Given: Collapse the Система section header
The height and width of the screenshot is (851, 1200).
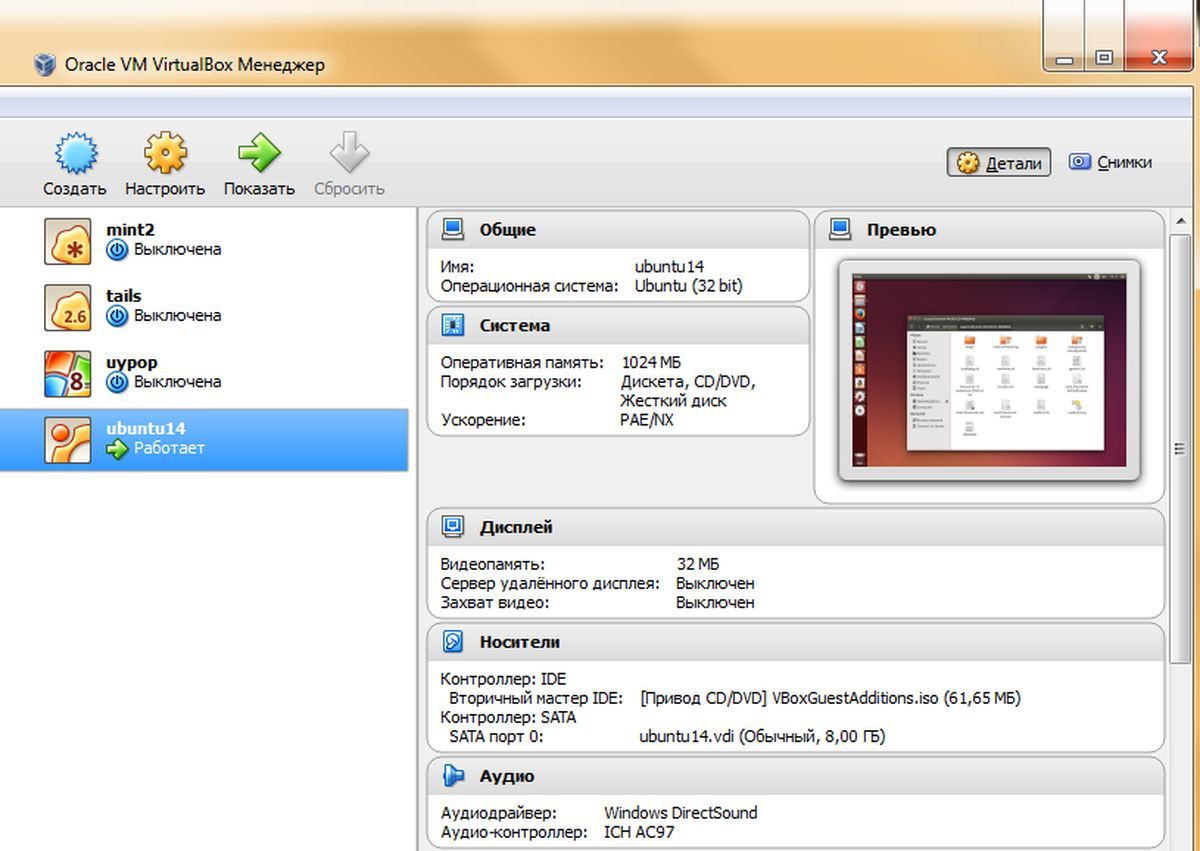Looking at the screenshot, I should 514,326.
